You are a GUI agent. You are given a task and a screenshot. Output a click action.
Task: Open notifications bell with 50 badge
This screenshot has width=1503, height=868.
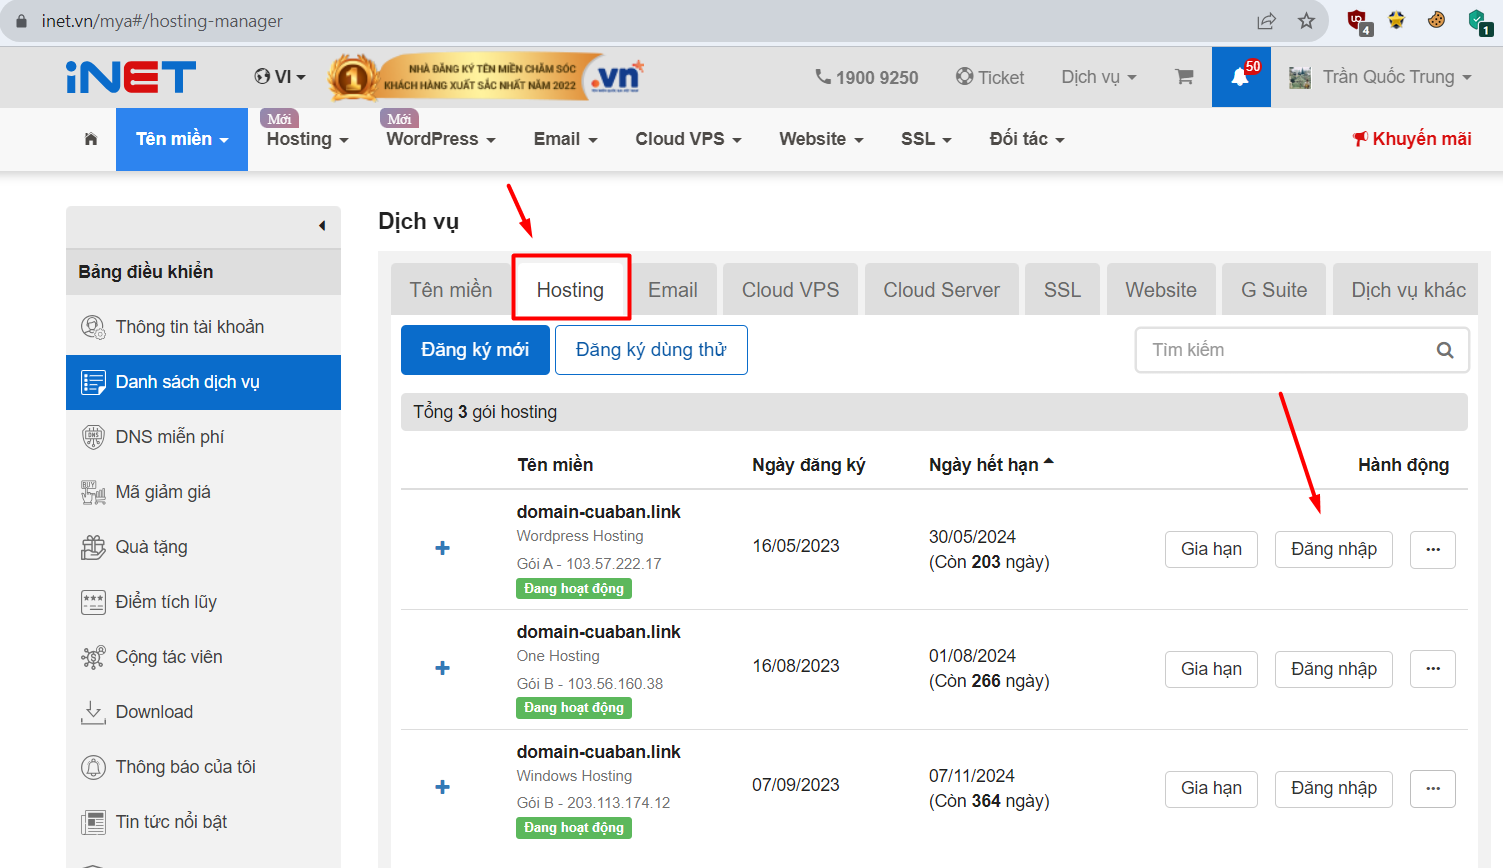tap(1241, 77)
